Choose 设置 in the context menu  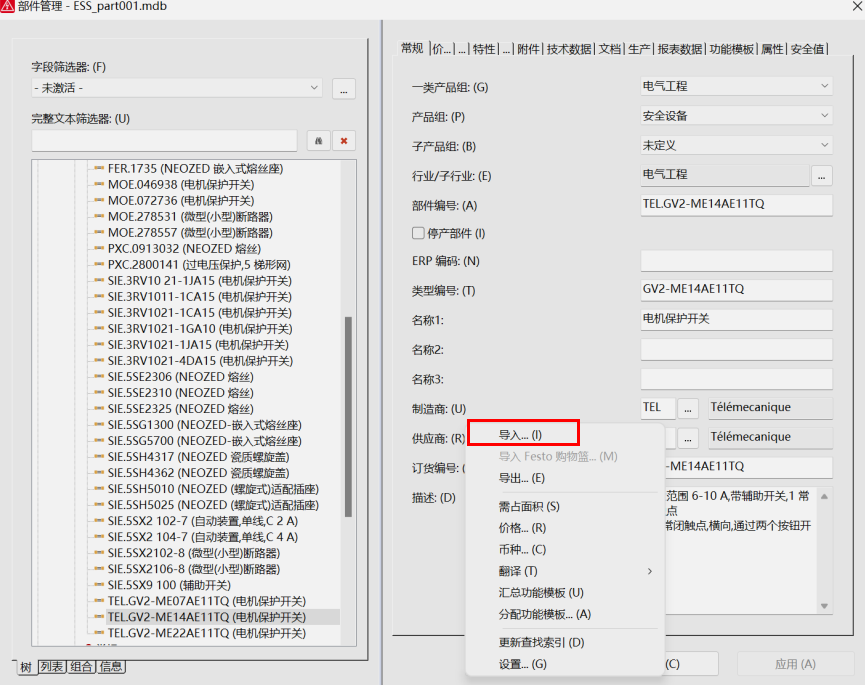(524, 663)
